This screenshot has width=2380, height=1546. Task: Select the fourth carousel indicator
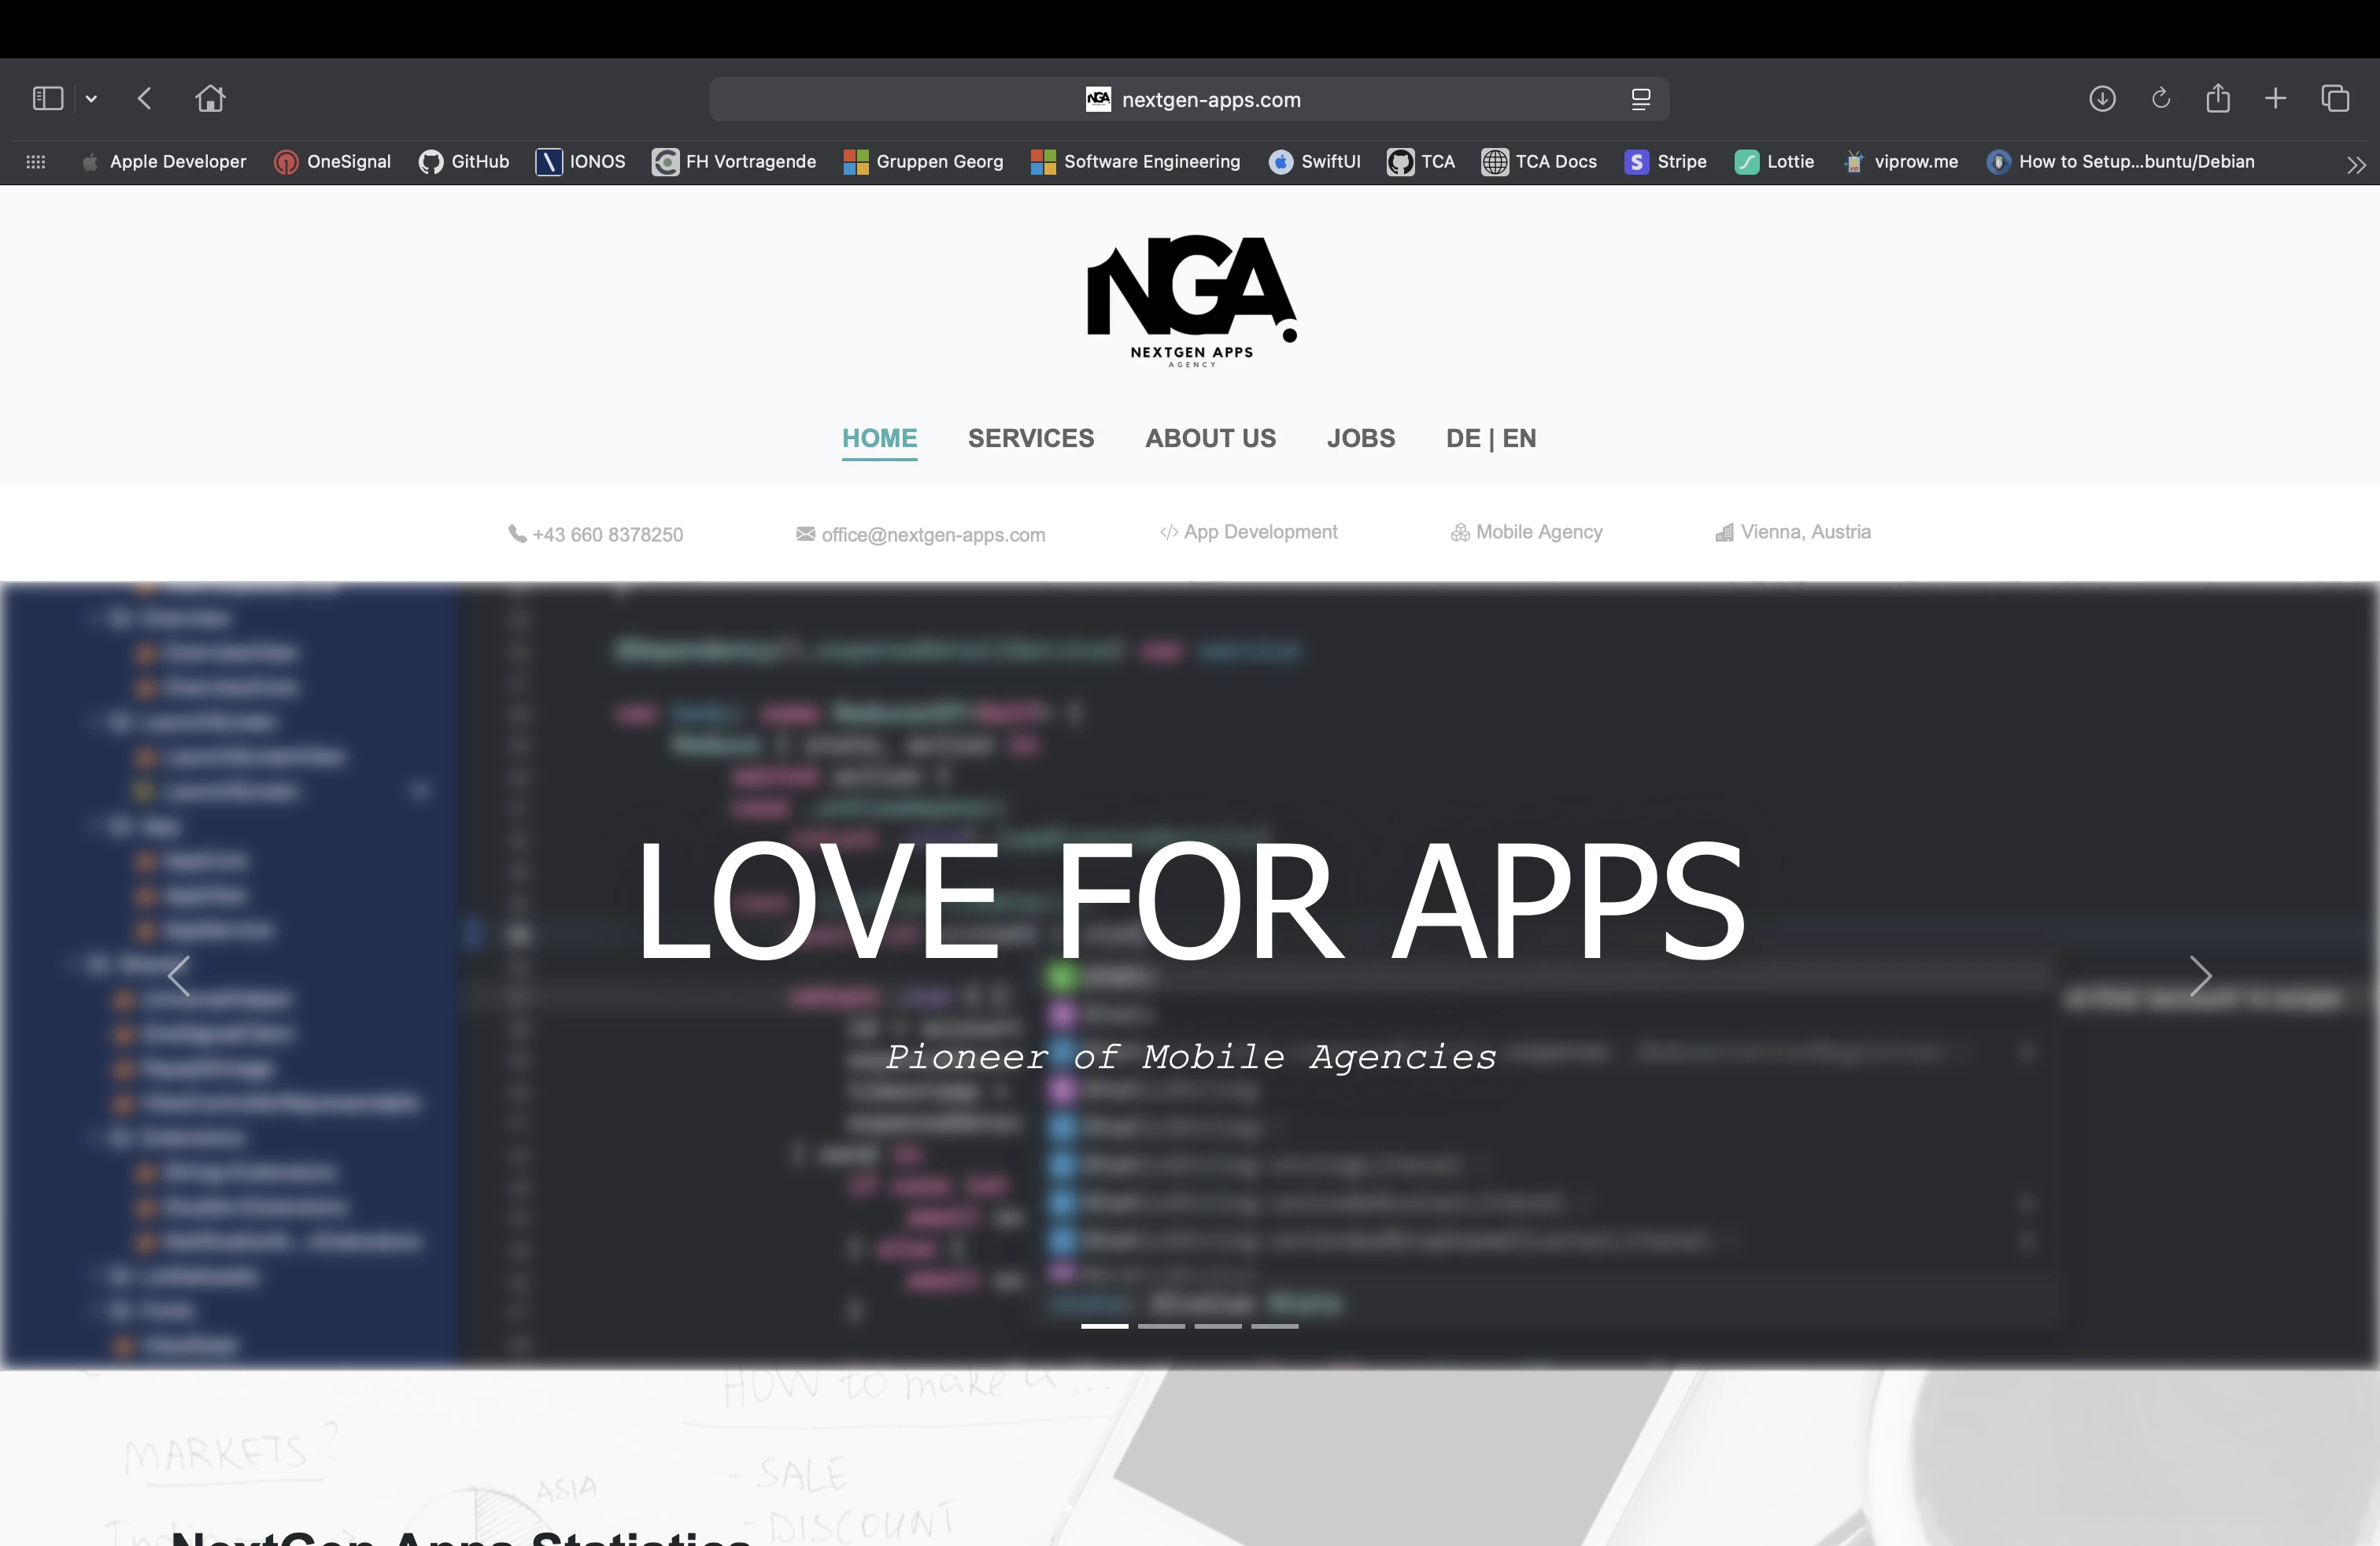(x=1275, y=1326)
